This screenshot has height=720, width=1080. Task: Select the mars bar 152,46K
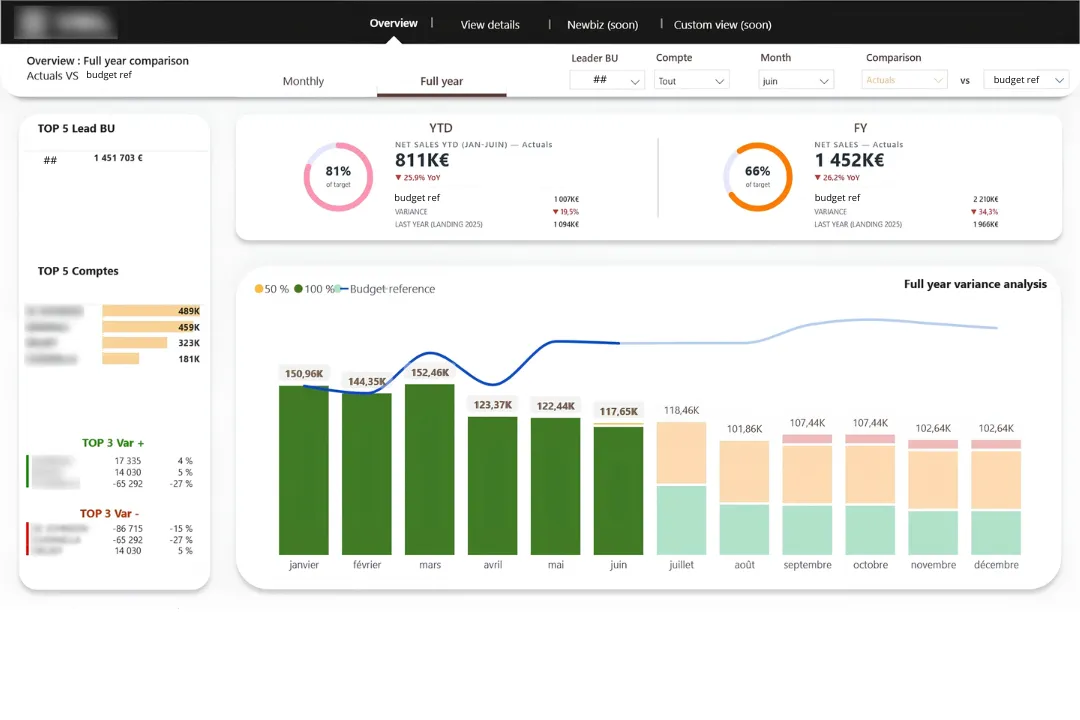pyautogui.click(x=430, y=469)
